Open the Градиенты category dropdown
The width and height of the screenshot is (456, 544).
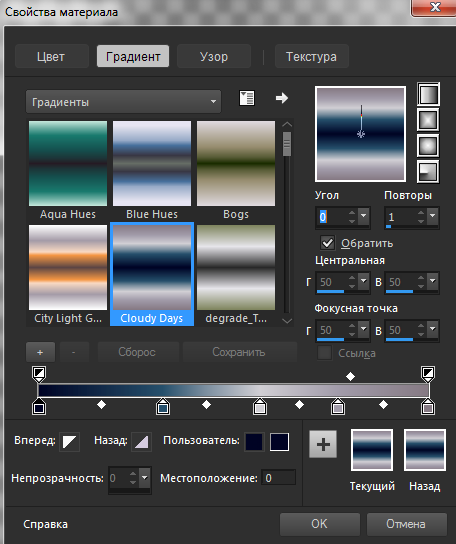click(x=123, y=102)
